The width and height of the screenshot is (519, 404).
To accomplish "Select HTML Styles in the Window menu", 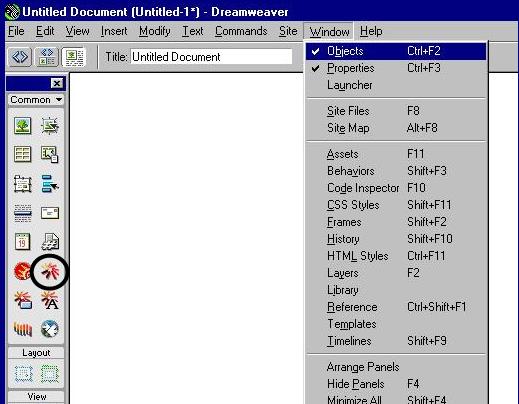I will click(x=396, y=256).
